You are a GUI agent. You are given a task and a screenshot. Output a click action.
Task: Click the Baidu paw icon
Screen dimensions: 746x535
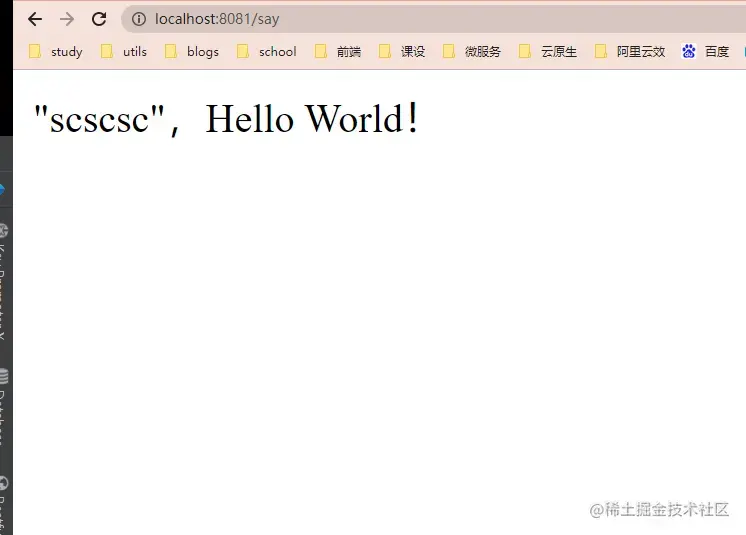(x=688, y=51)
